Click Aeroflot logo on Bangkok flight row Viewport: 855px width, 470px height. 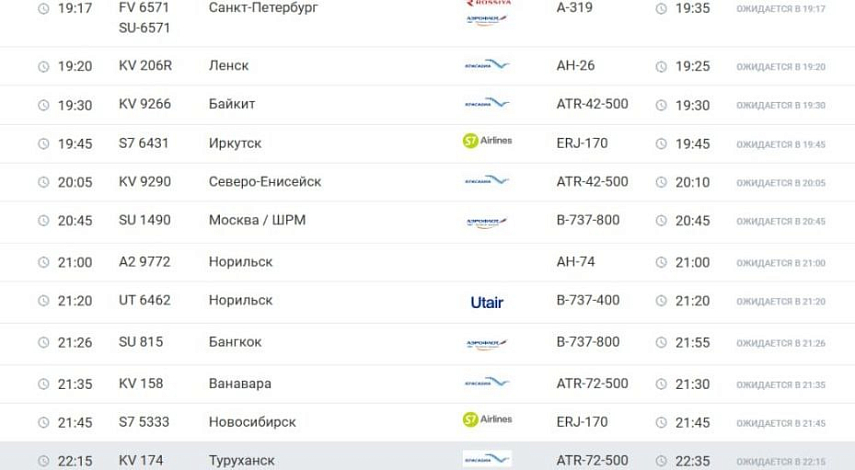487,343
